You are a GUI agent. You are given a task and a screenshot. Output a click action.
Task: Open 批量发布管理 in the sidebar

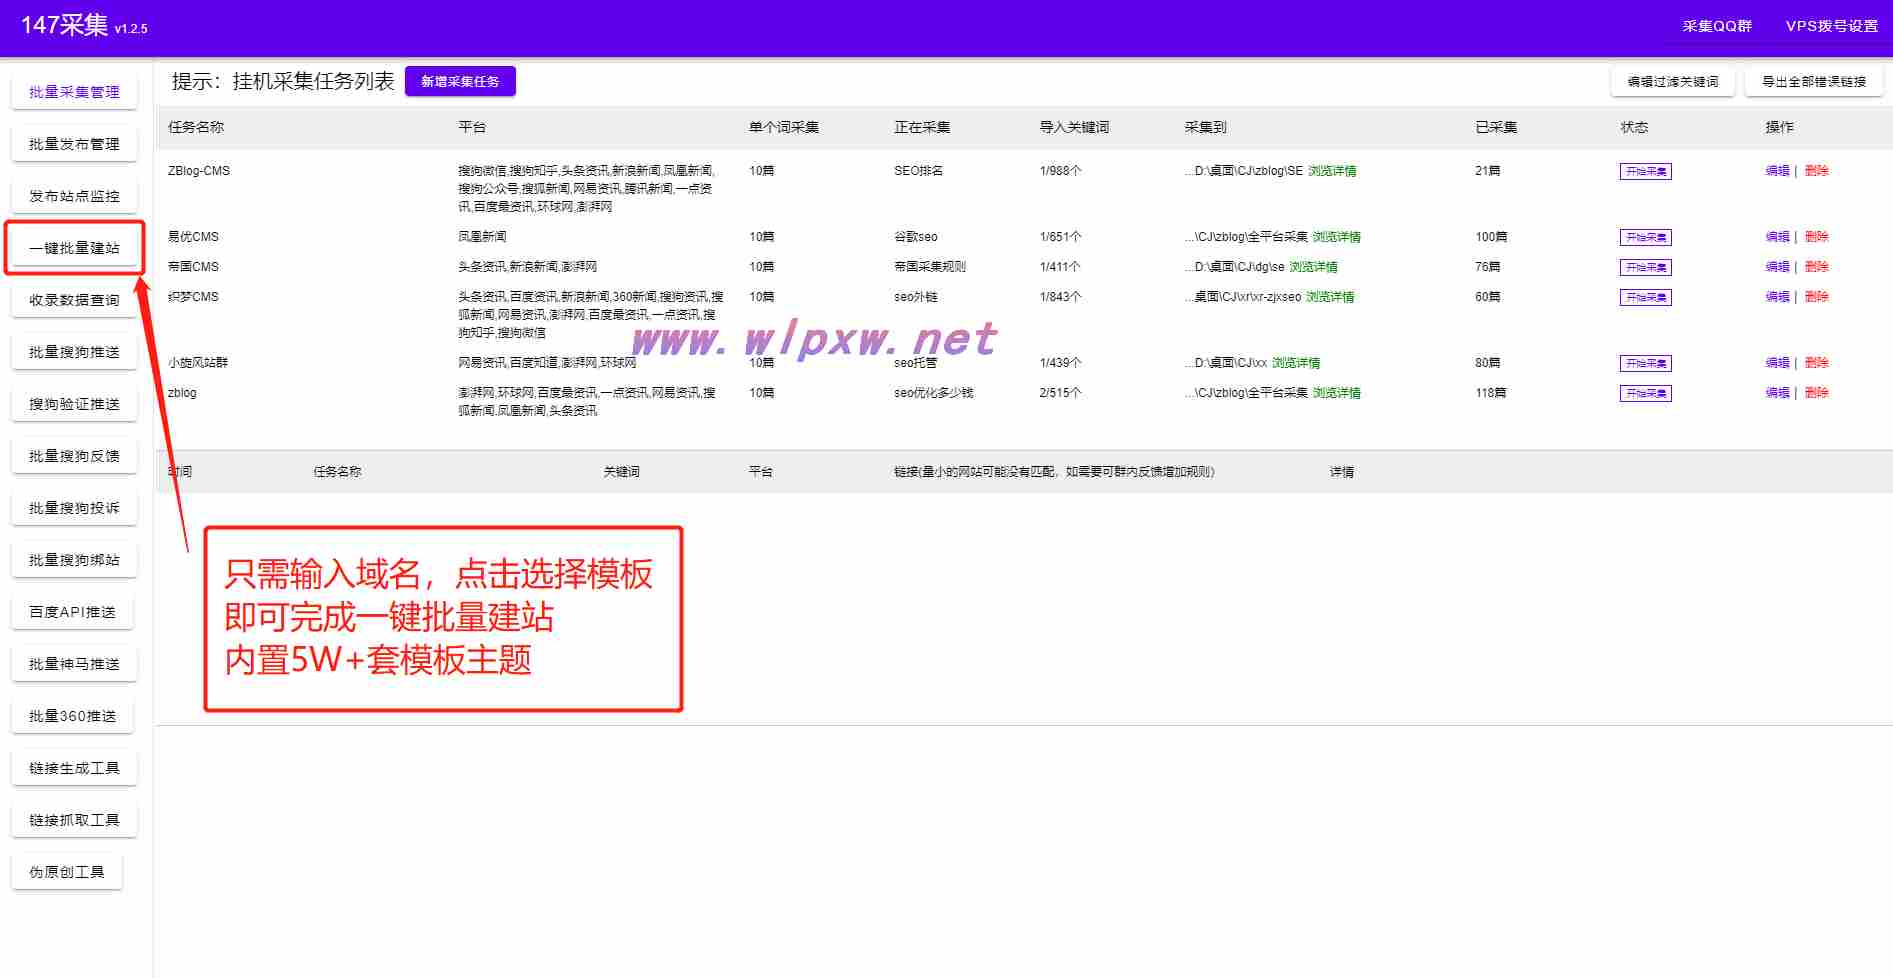[74, 144]
